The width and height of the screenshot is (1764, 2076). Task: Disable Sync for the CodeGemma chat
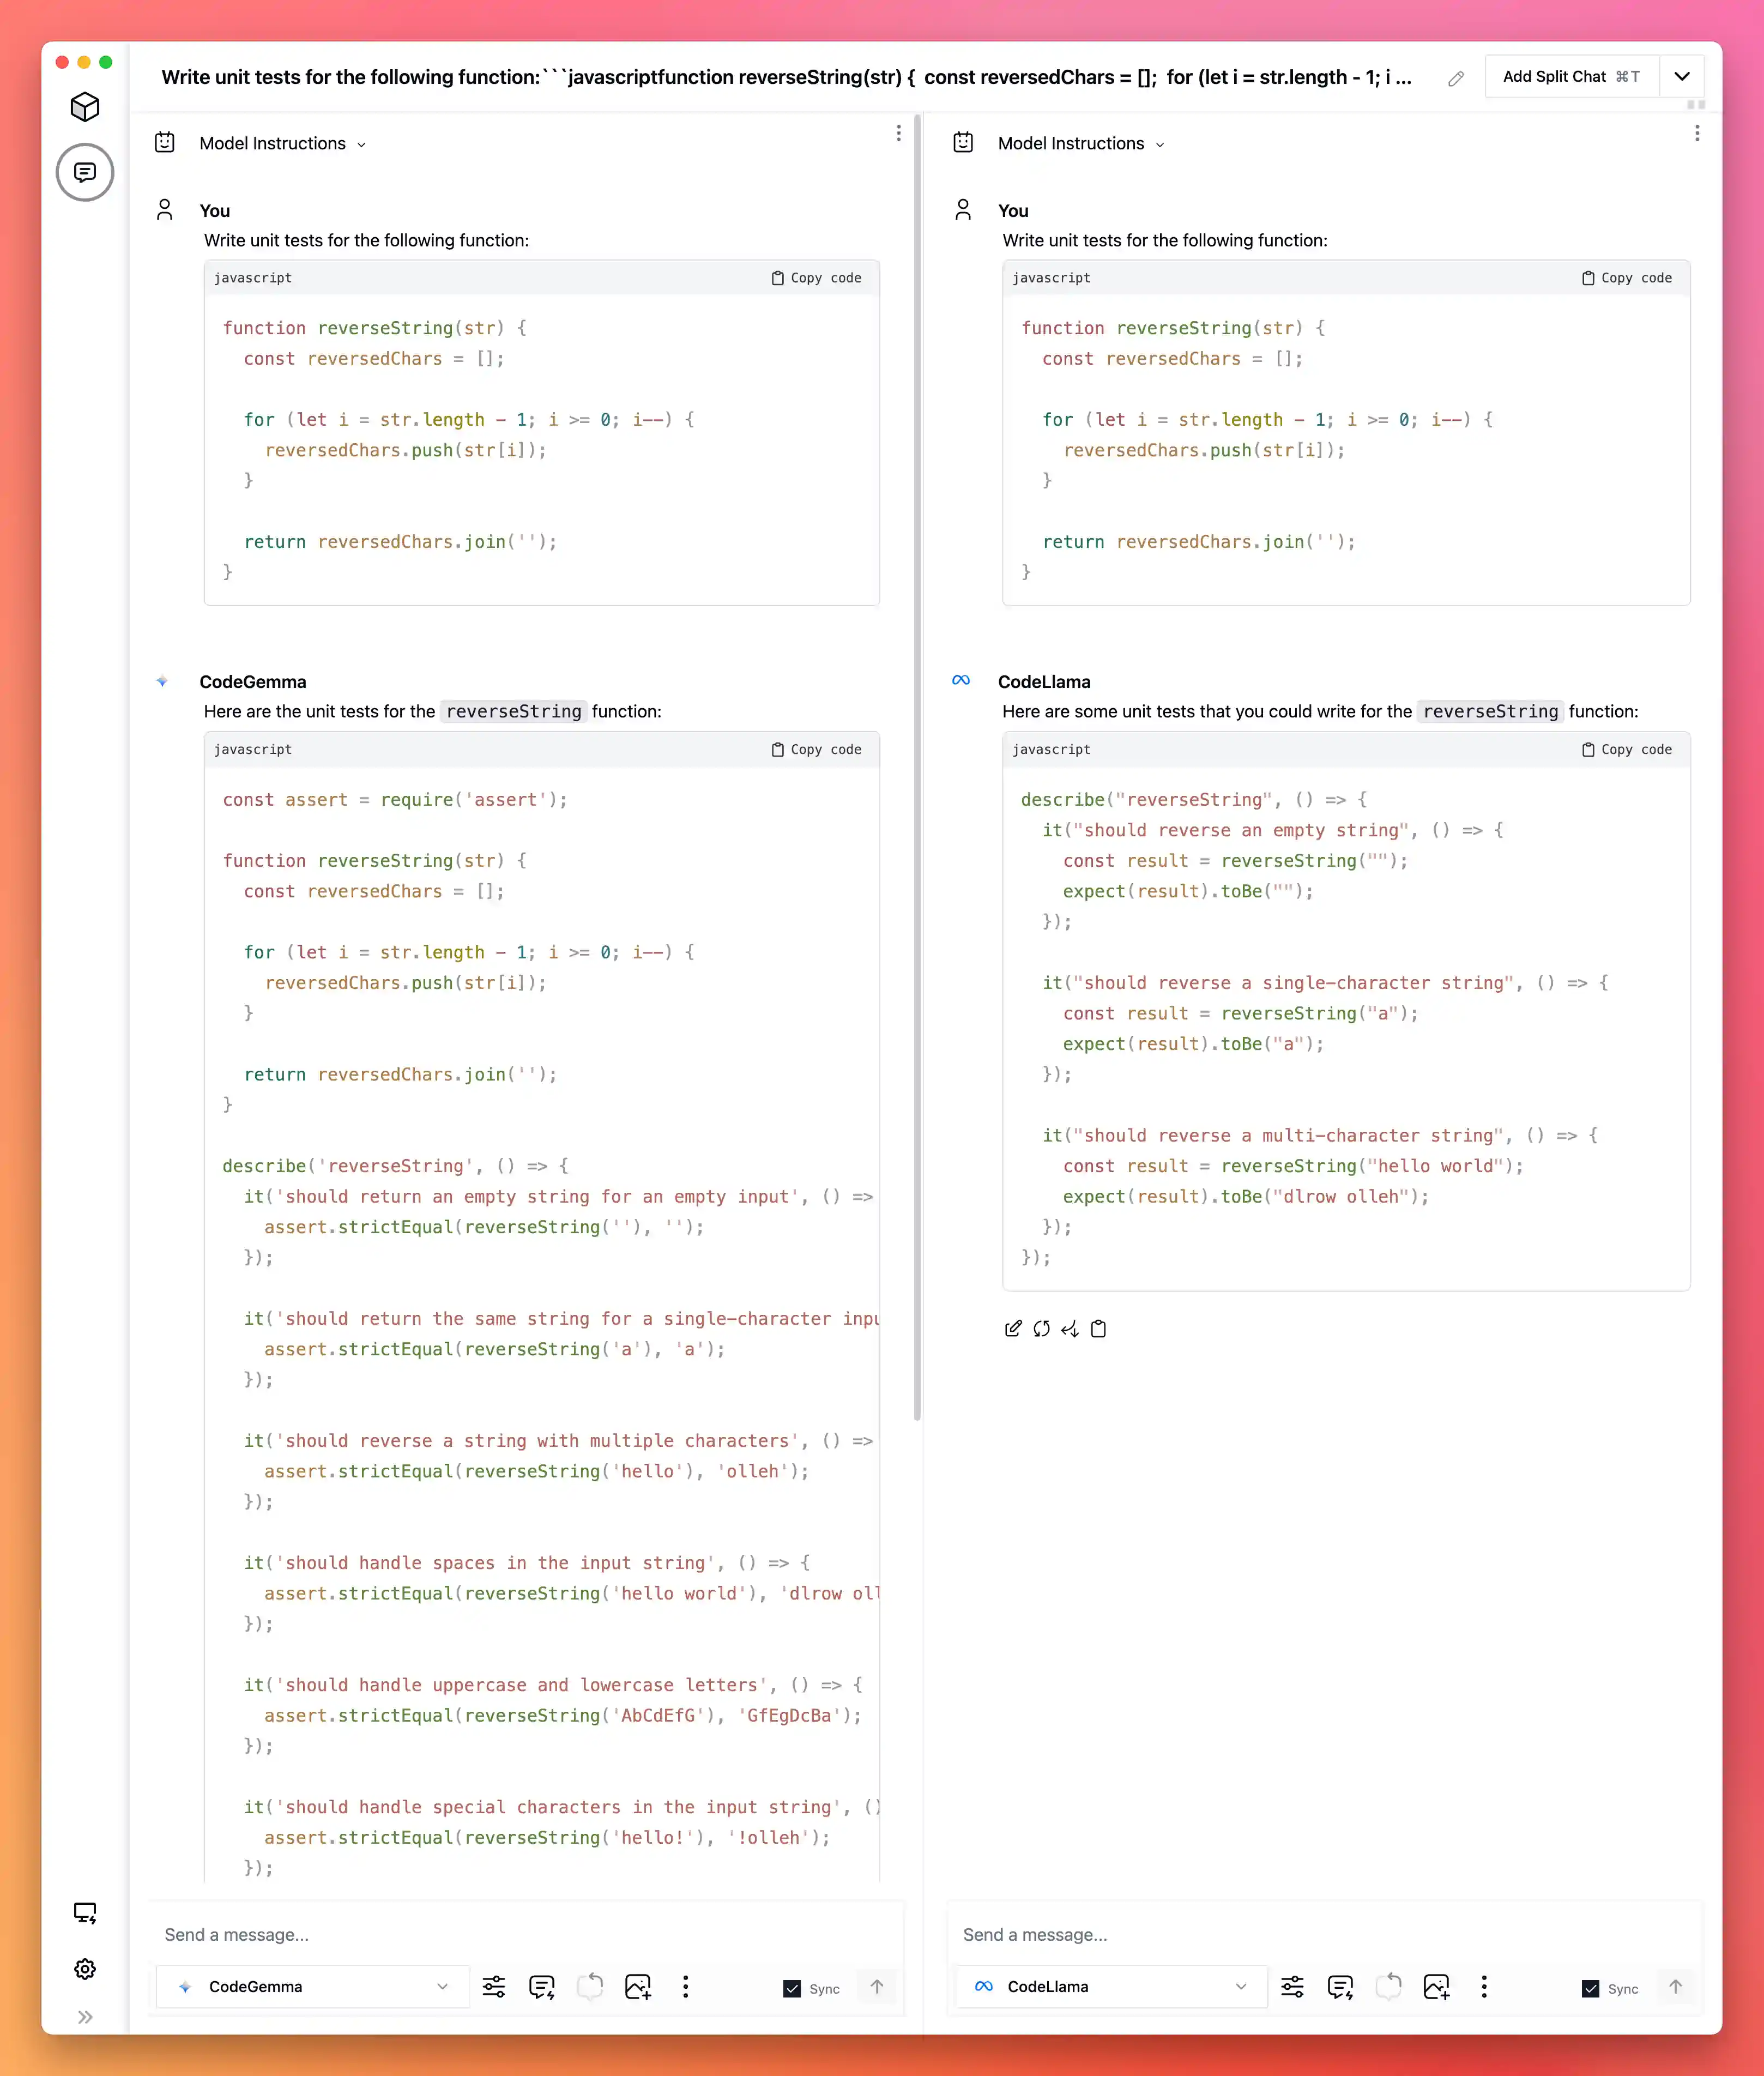point(791,1988)
